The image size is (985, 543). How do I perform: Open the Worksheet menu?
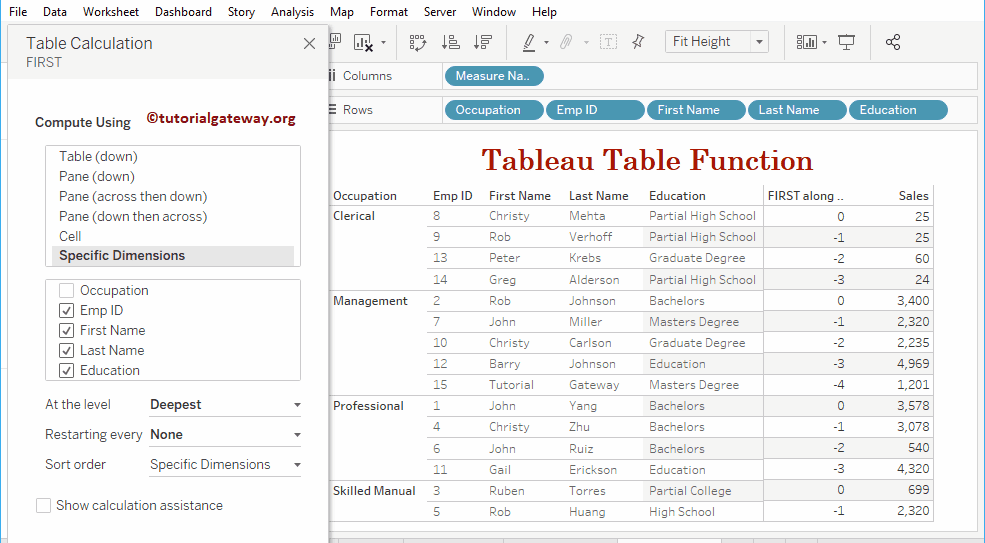pyautogui.click(x=111, y=12)
